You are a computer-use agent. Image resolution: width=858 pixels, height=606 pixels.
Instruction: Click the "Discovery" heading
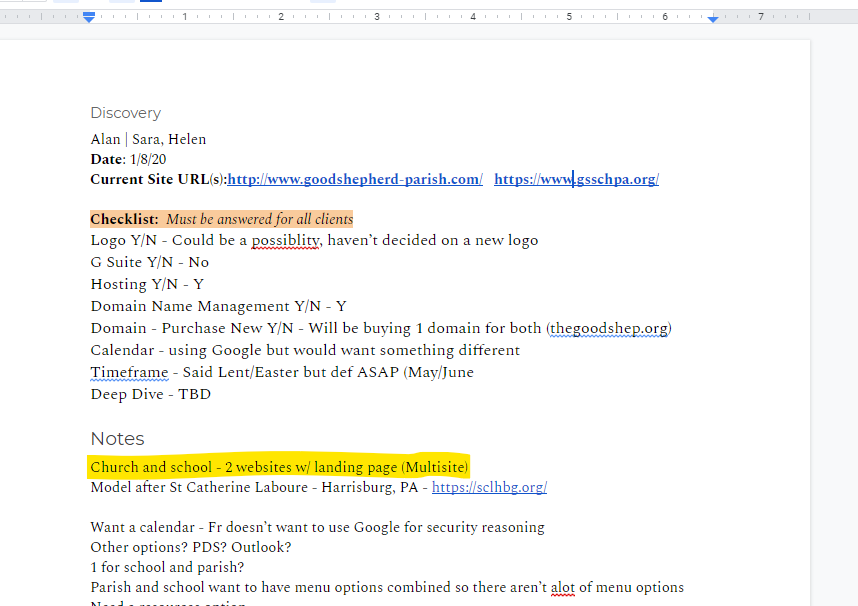tap(125, 113)
